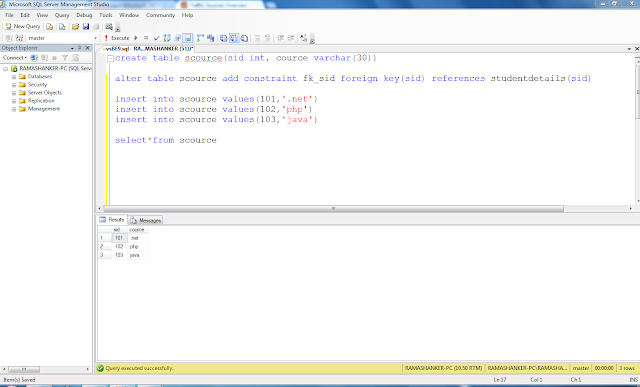Open the SQL editor toolbar options arrow
This screenshot has height=387, width=640.
(312, 40)
